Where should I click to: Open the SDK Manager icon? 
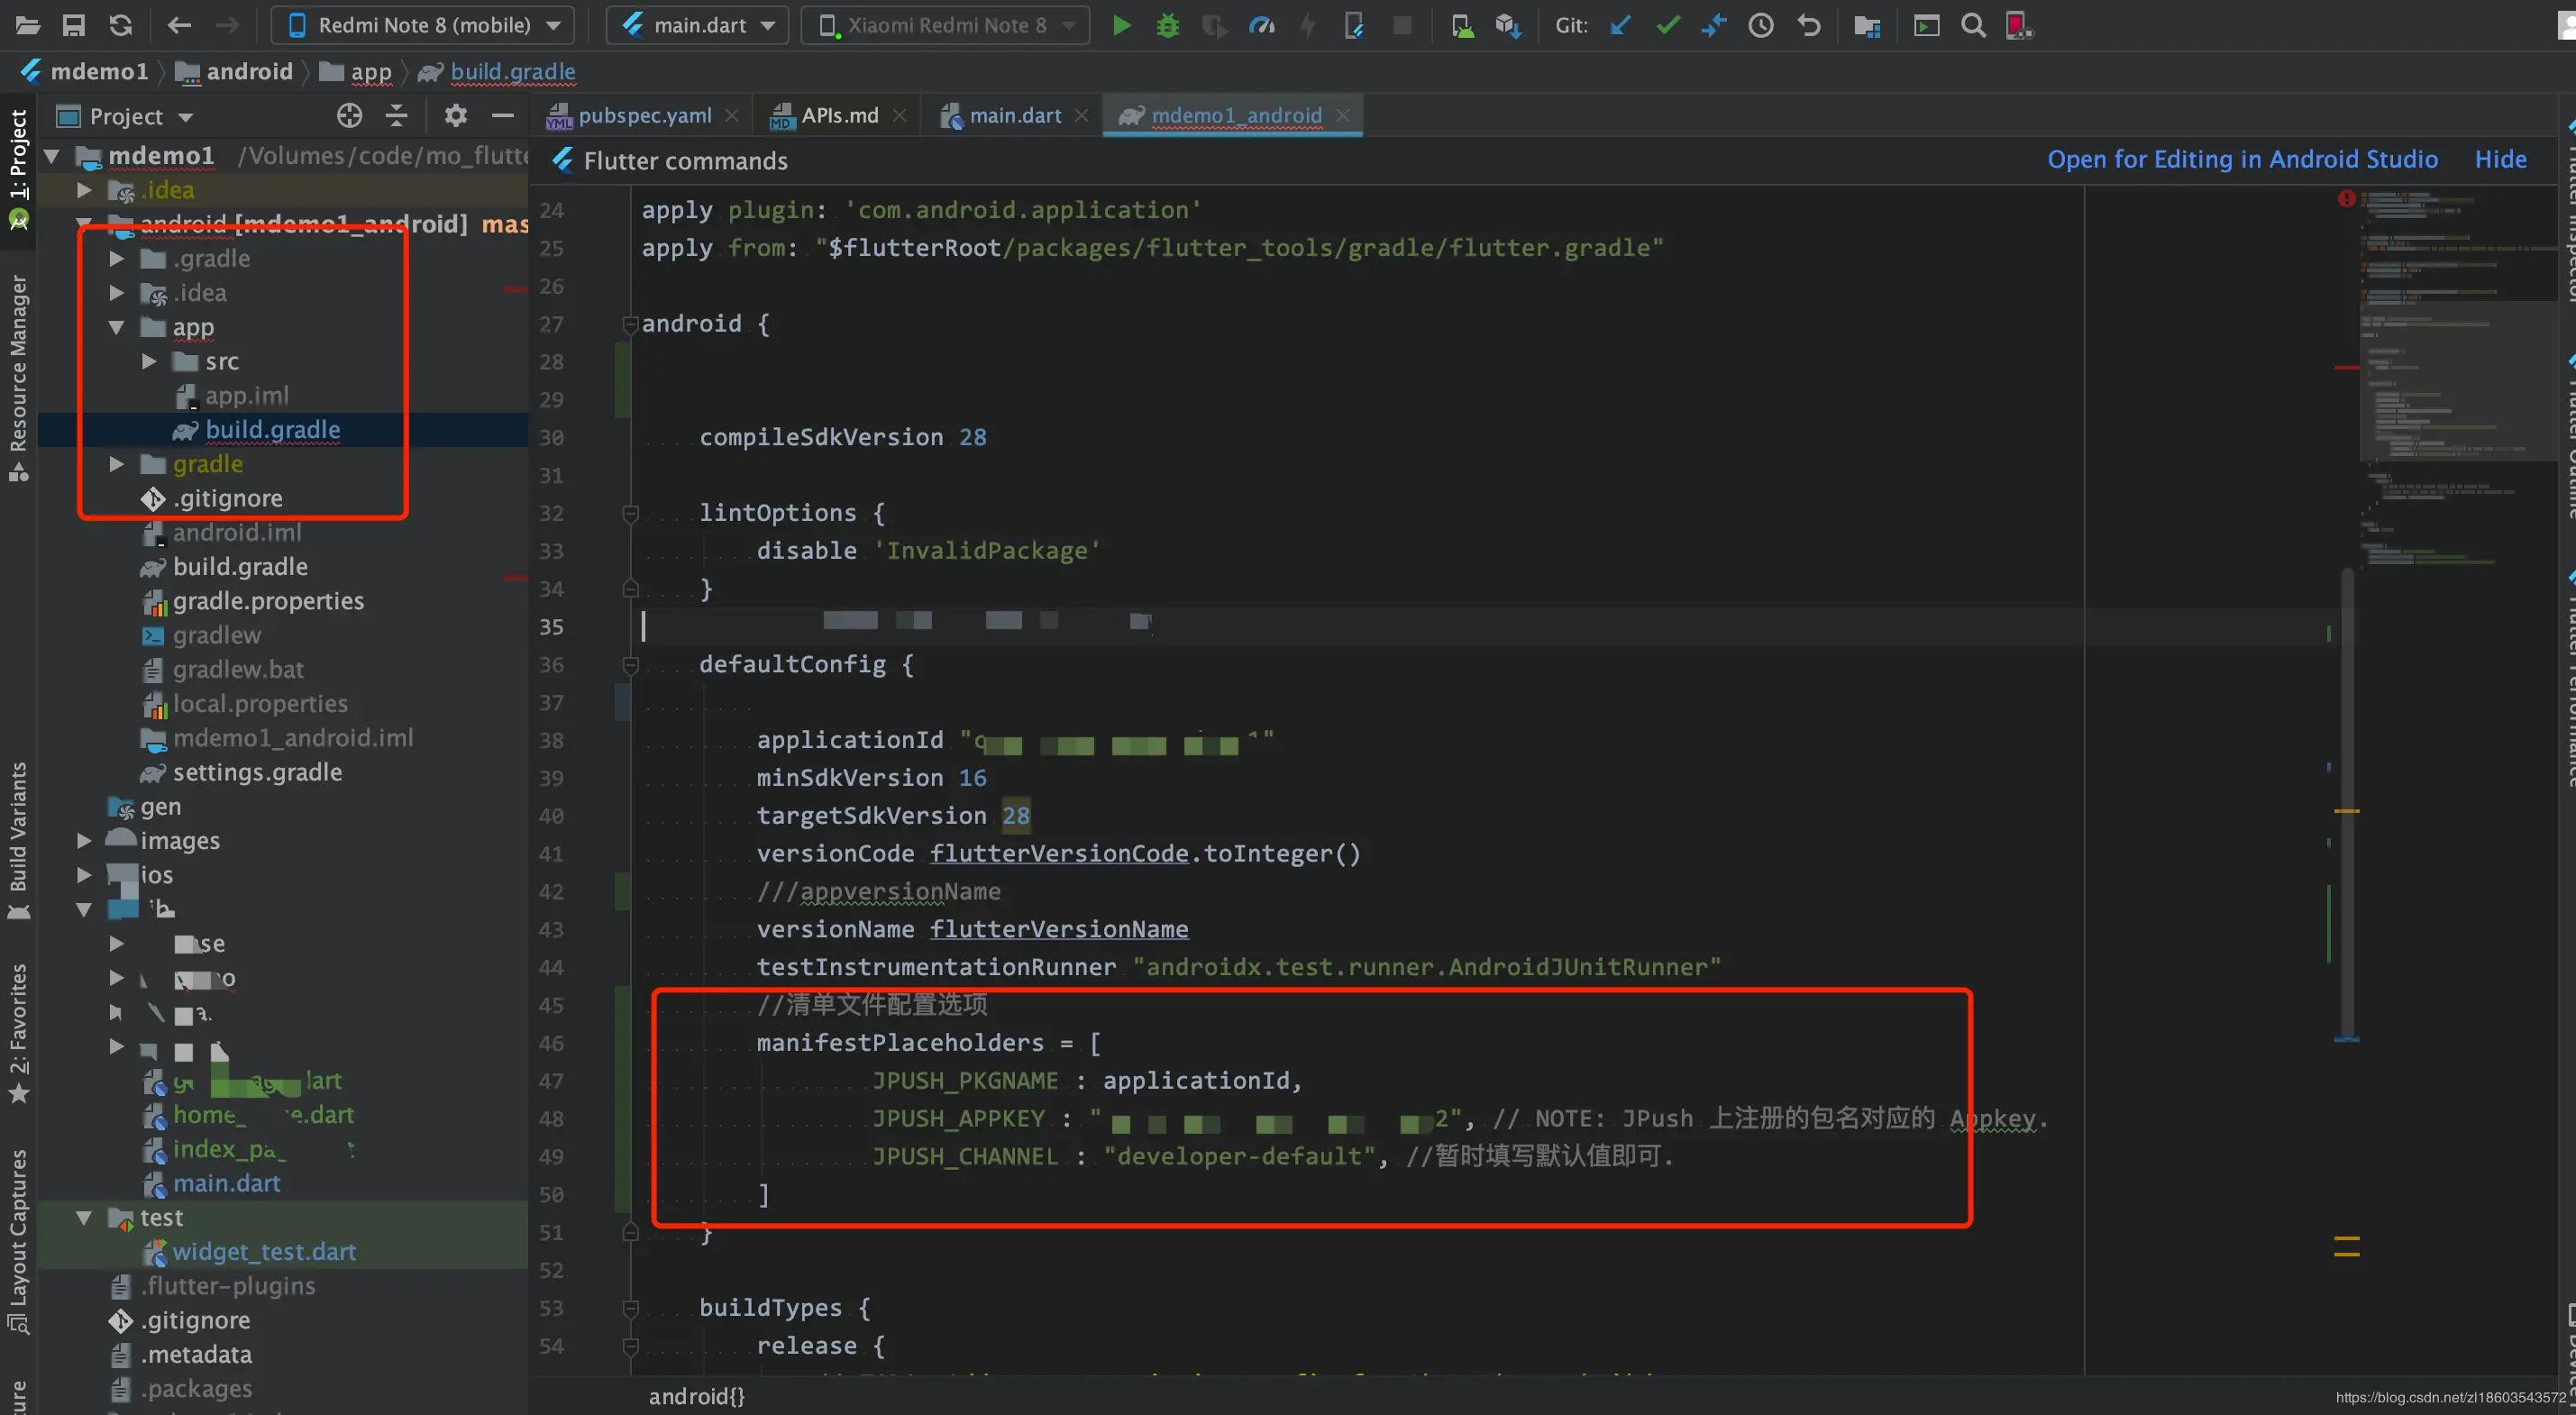[1508, 25]
